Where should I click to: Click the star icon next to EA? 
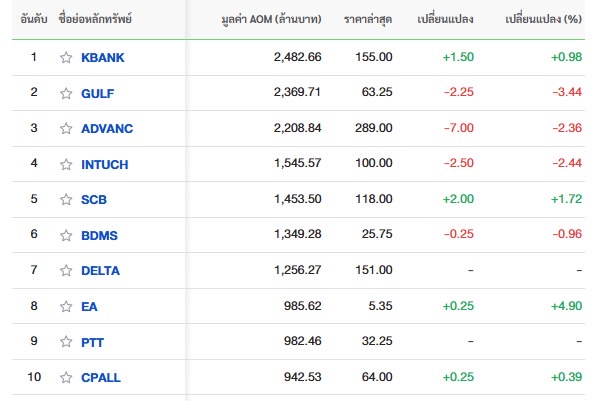click(66, 306)
